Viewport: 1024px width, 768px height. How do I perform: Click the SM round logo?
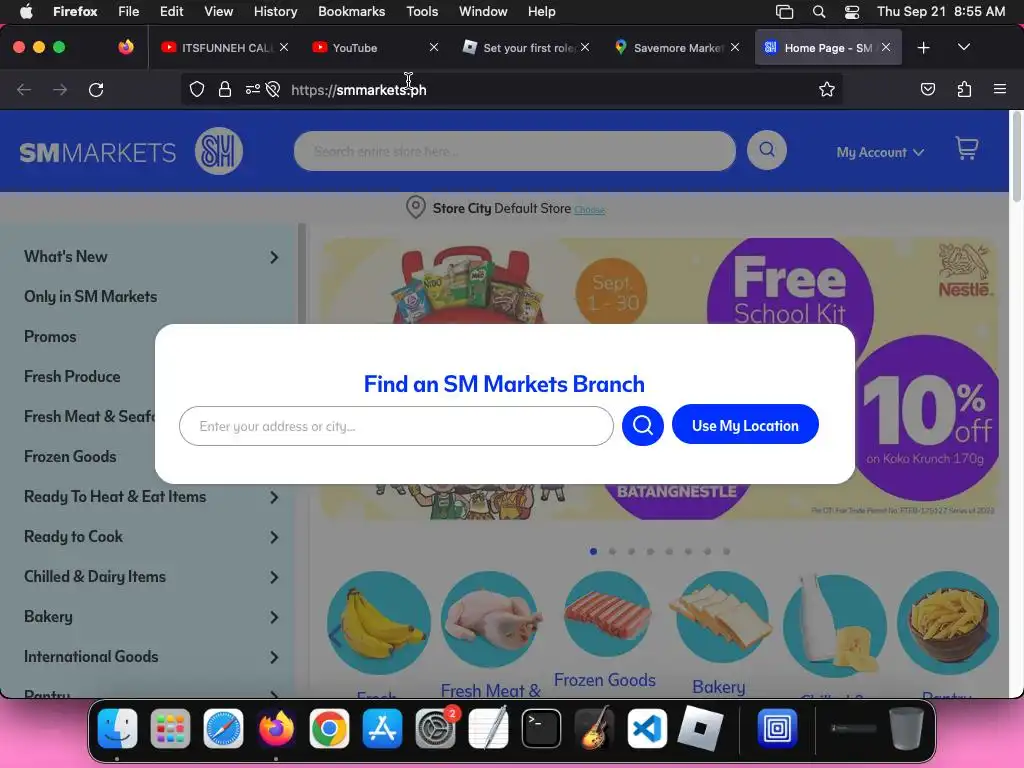tap(219, 152)
